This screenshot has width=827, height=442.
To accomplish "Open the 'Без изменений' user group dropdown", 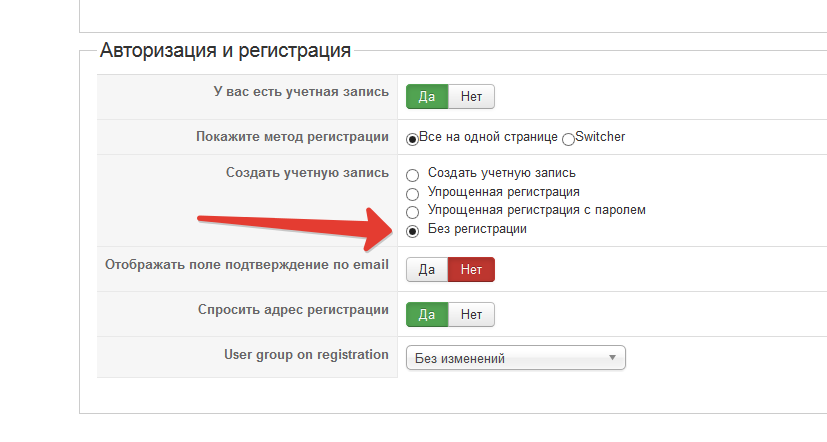I will [x=515, y=358].
